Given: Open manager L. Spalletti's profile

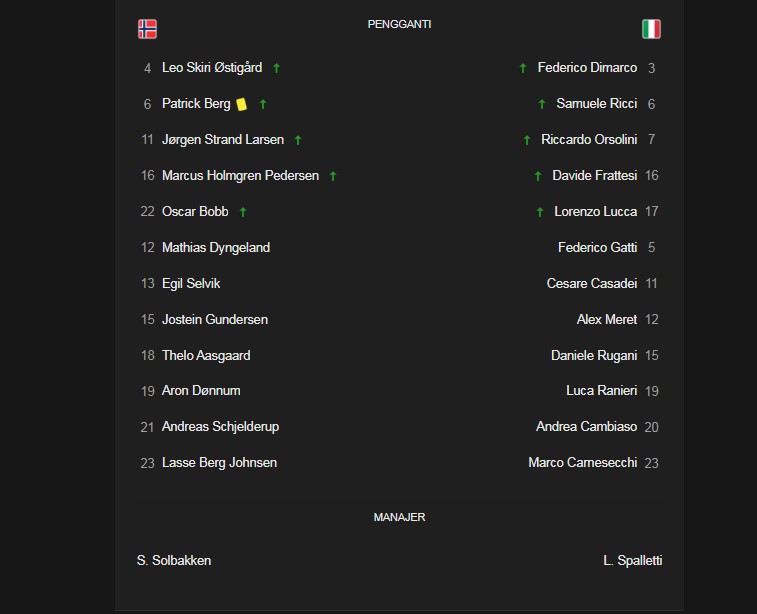Looking at the screenshot, I should 632,560.
